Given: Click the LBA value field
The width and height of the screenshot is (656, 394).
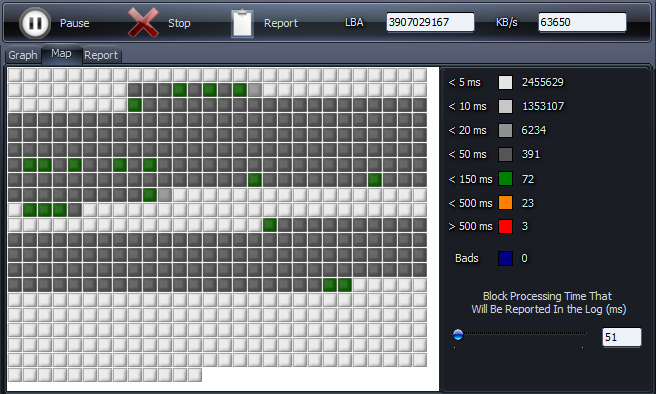Looking at the screenshot, I should [x=430, y=22].
